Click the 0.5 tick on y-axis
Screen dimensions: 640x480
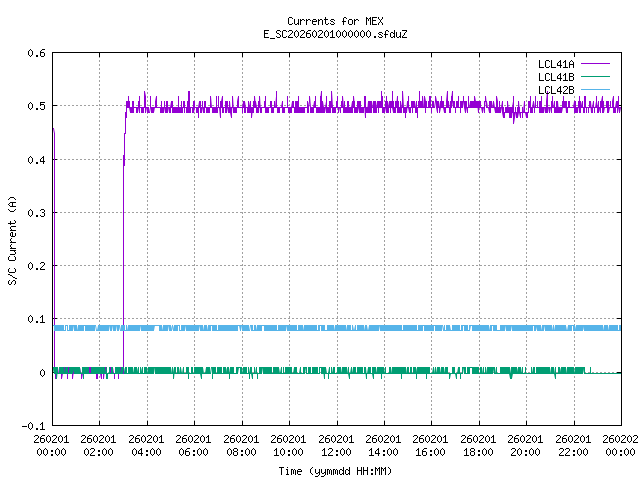point(35,106)
